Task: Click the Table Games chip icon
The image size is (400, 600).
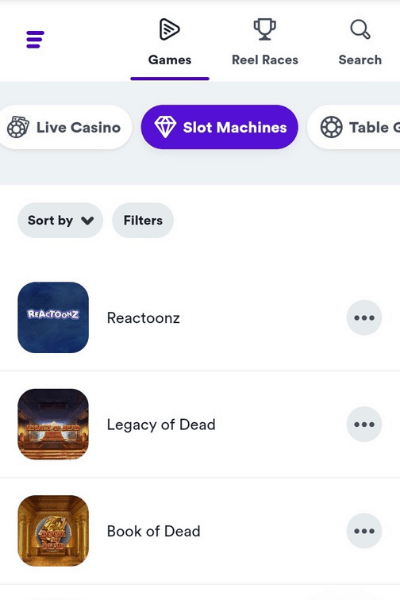Action: (331, 127)
